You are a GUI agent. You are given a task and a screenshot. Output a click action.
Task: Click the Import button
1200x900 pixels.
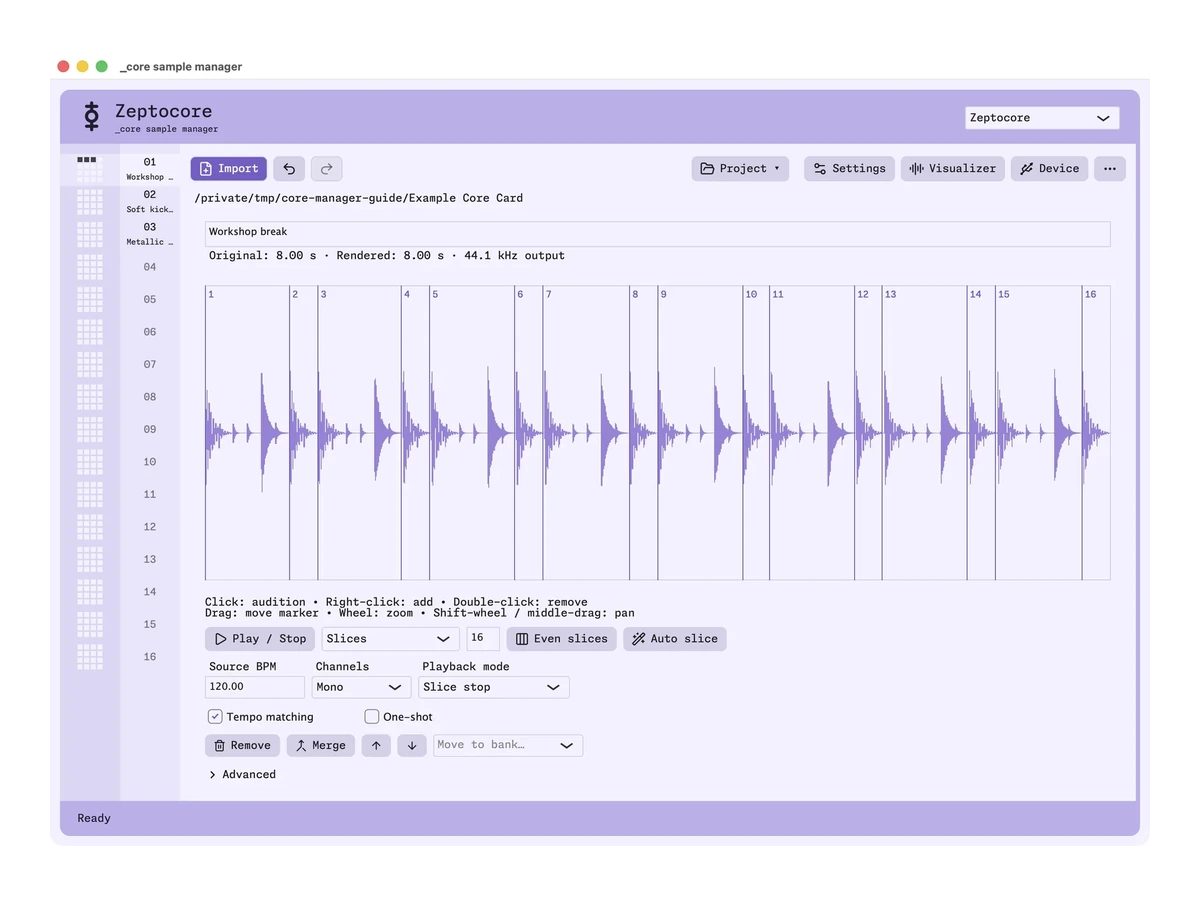click(229, 169)
